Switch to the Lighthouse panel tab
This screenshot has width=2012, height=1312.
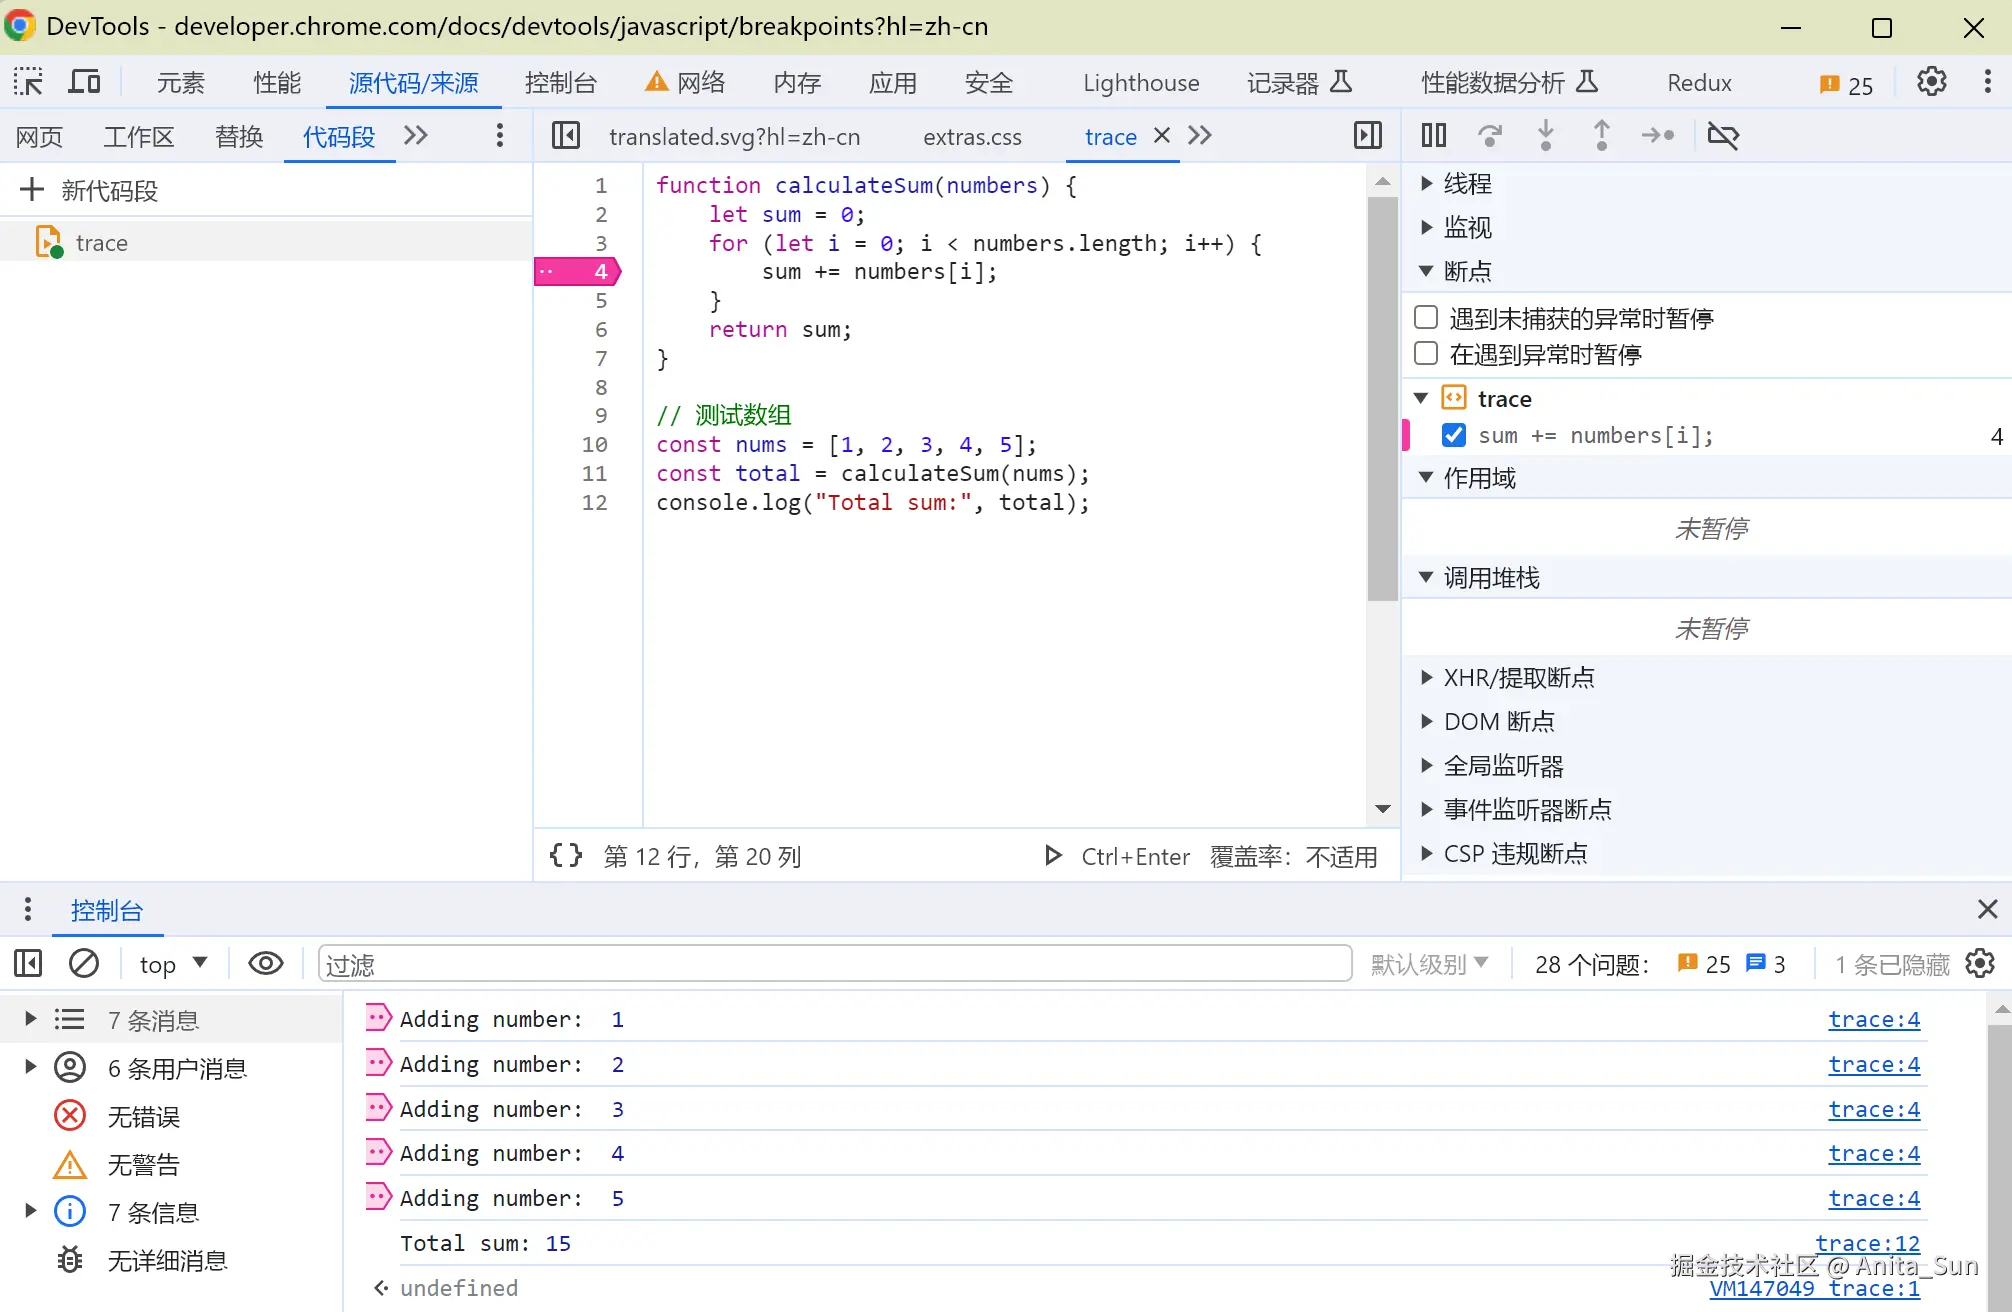coord(1140,82)
